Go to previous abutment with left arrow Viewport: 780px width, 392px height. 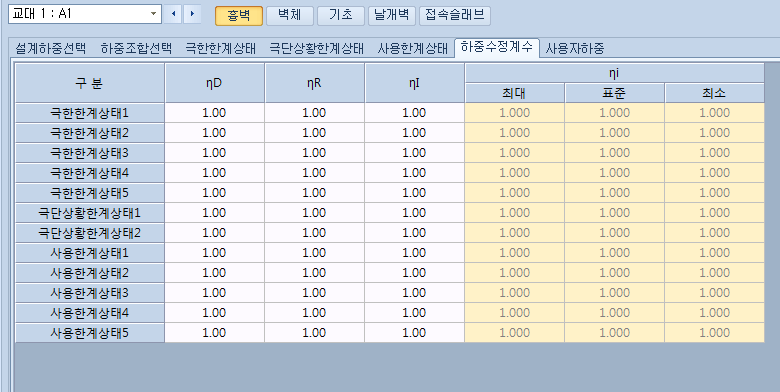pos(173,14)
